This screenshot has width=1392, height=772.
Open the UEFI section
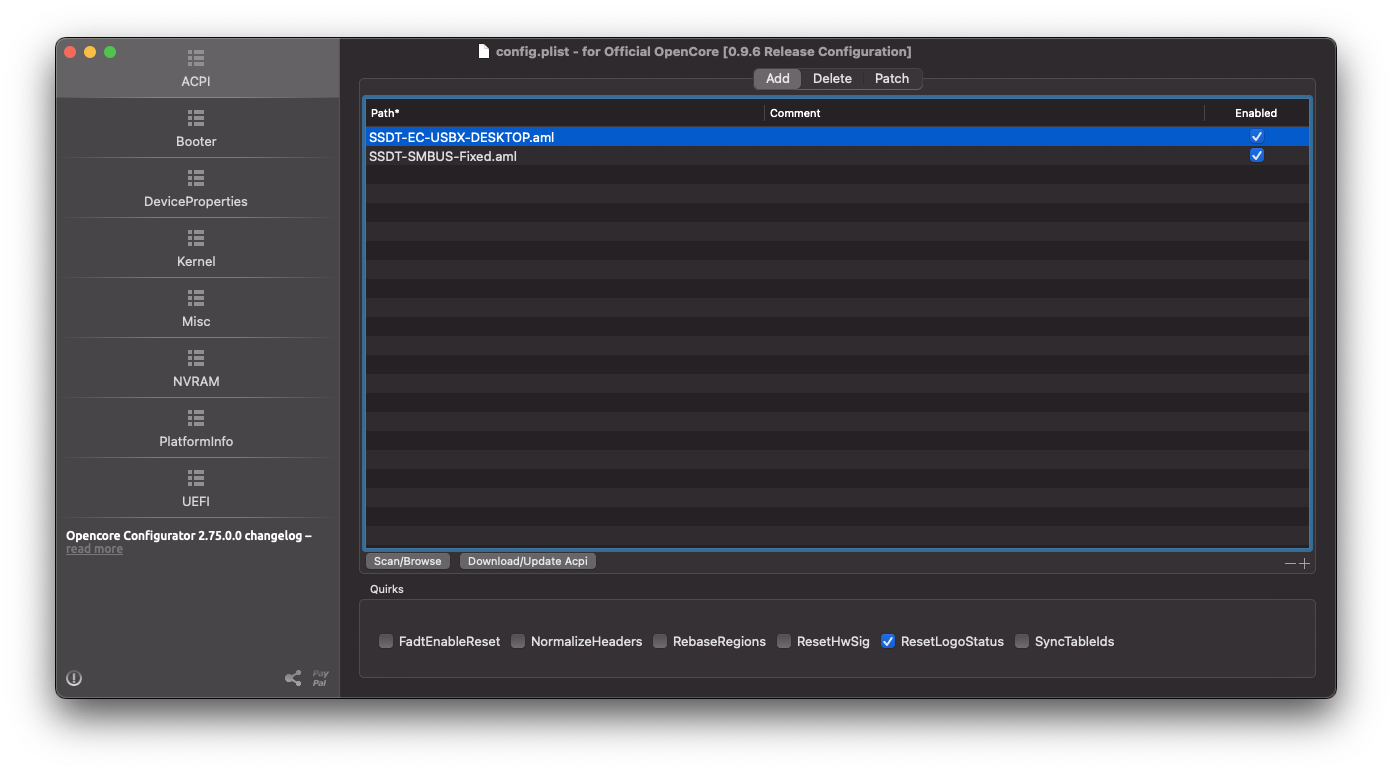(x=196, y=488)
